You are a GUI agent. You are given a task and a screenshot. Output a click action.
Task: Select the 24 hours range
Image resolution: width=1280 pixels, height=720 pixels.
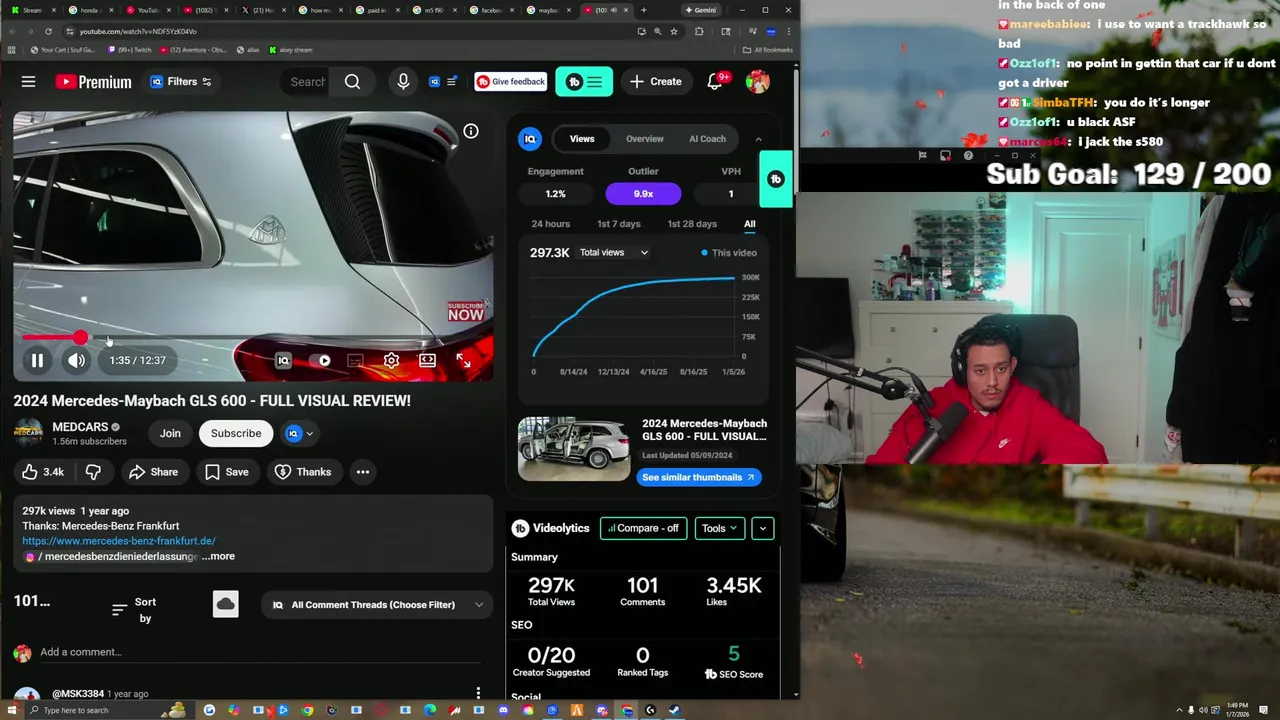pyautogui.click(x=551, y=224)
